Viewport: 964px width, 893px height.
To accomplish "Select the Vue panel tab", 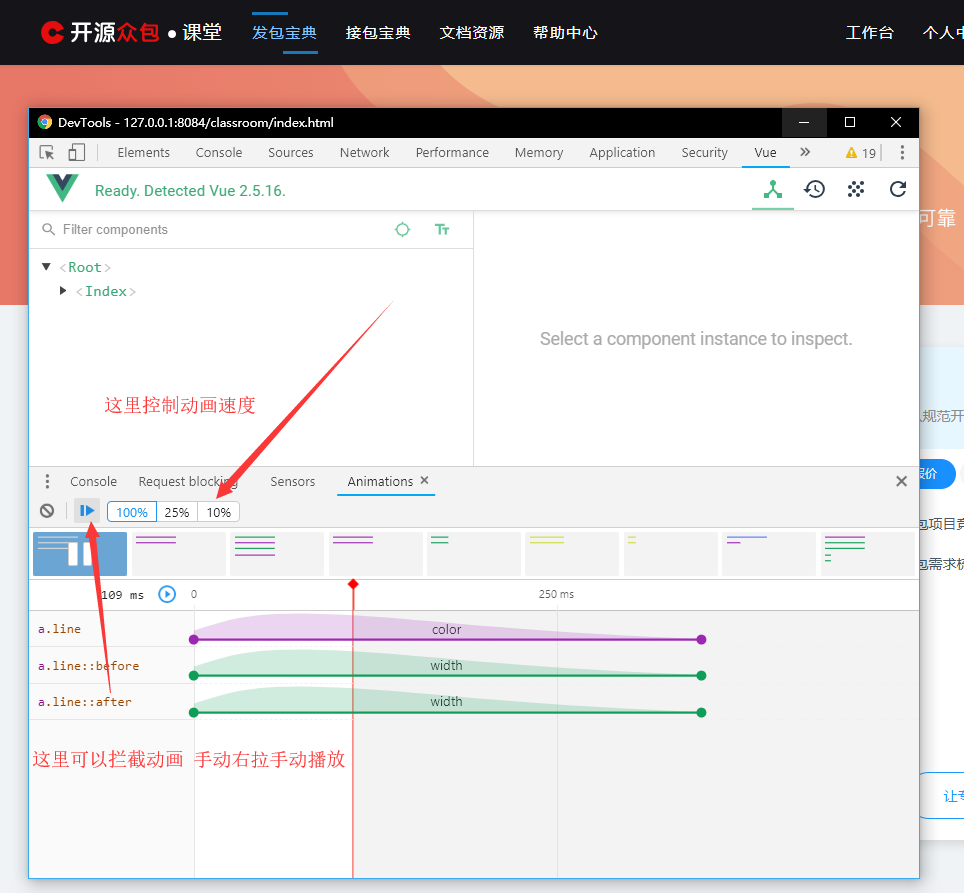I will coord(765,152).
